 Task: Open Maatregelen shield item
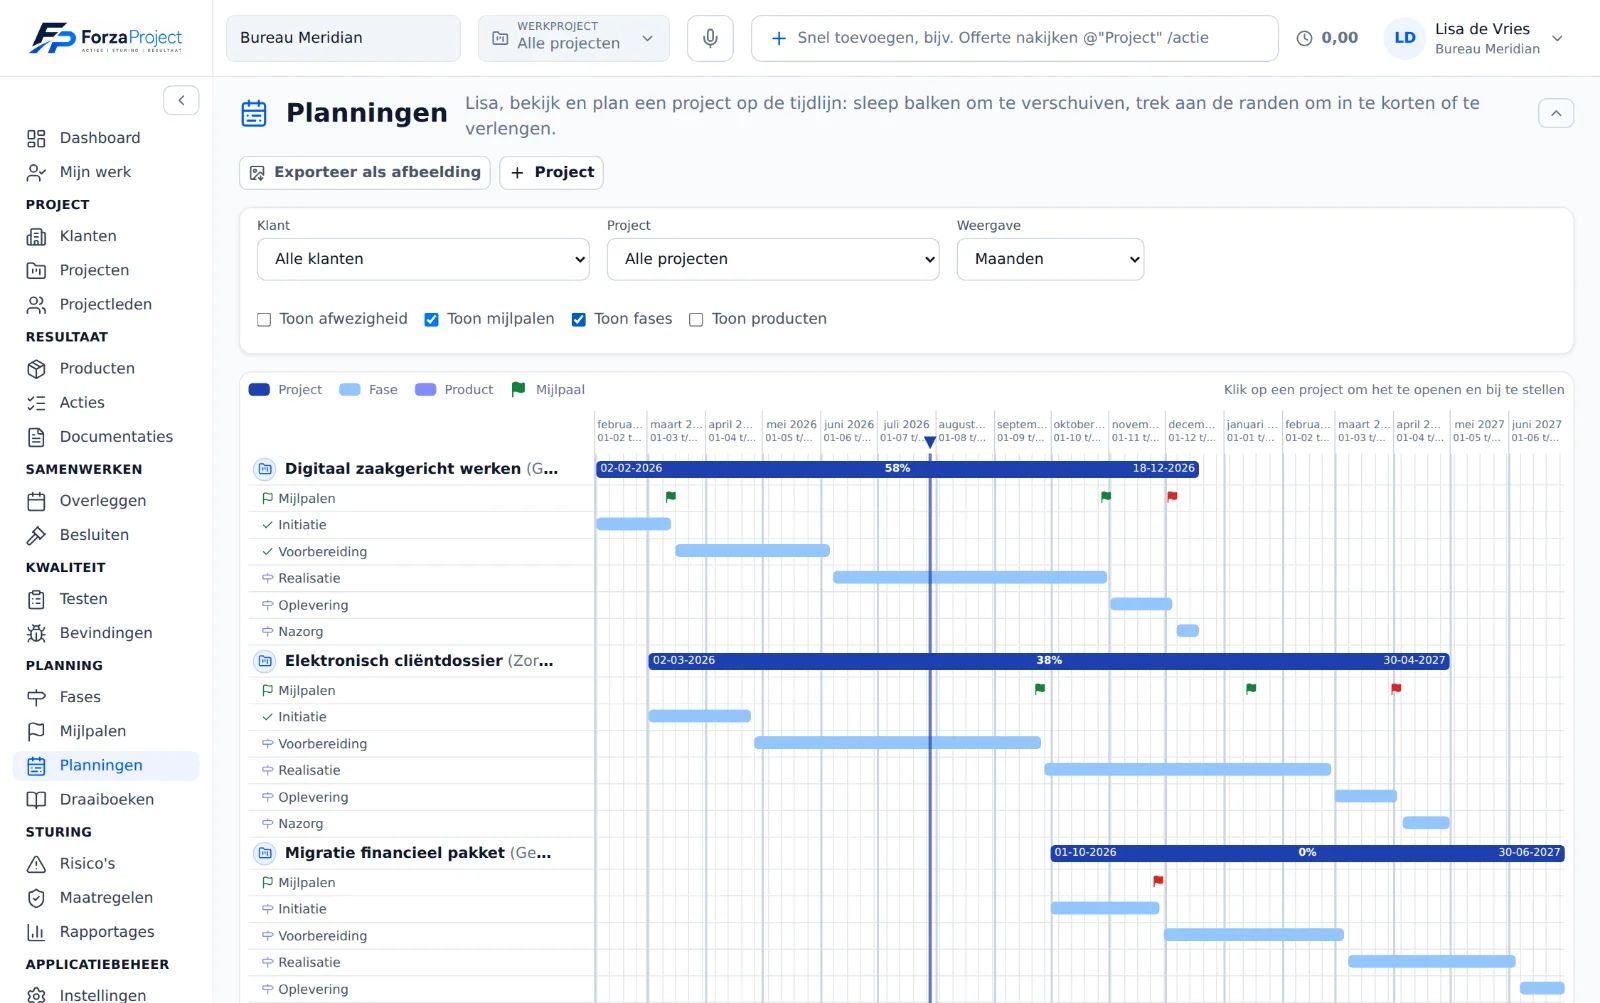pos(106,897)
